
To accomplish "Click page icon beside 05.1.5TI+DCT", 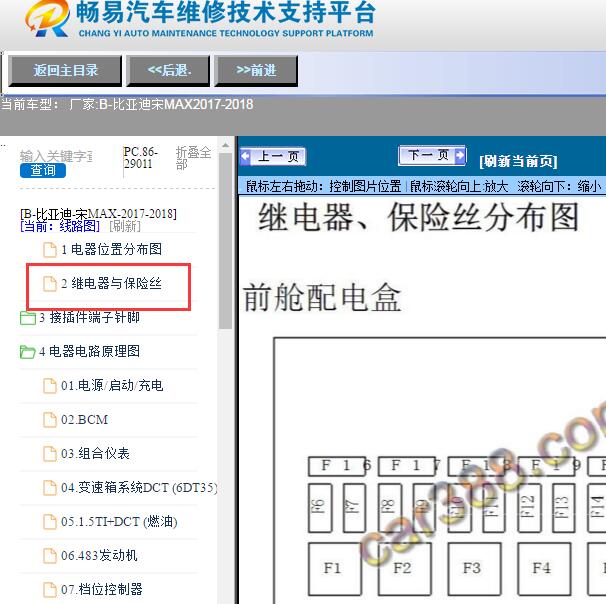I will click(x=49, y=522).
